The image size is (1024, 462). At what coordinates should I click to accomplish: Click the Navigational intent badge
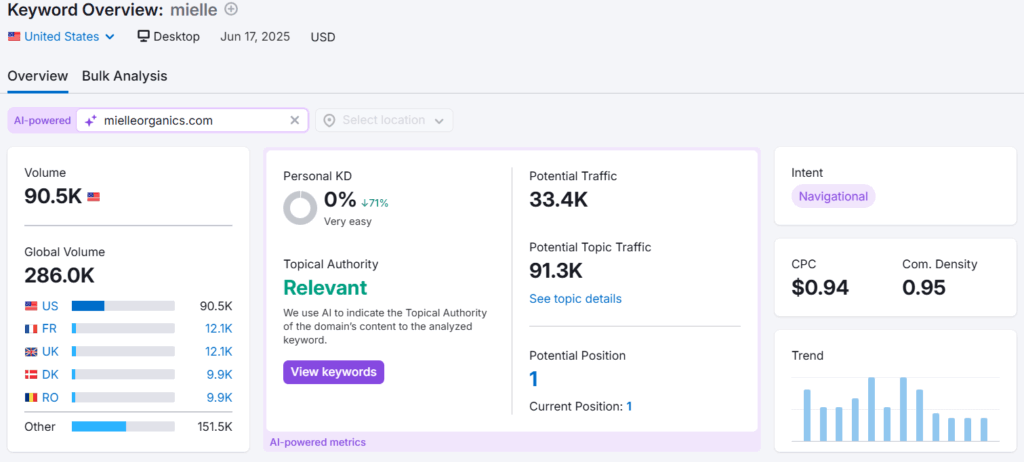833,196
